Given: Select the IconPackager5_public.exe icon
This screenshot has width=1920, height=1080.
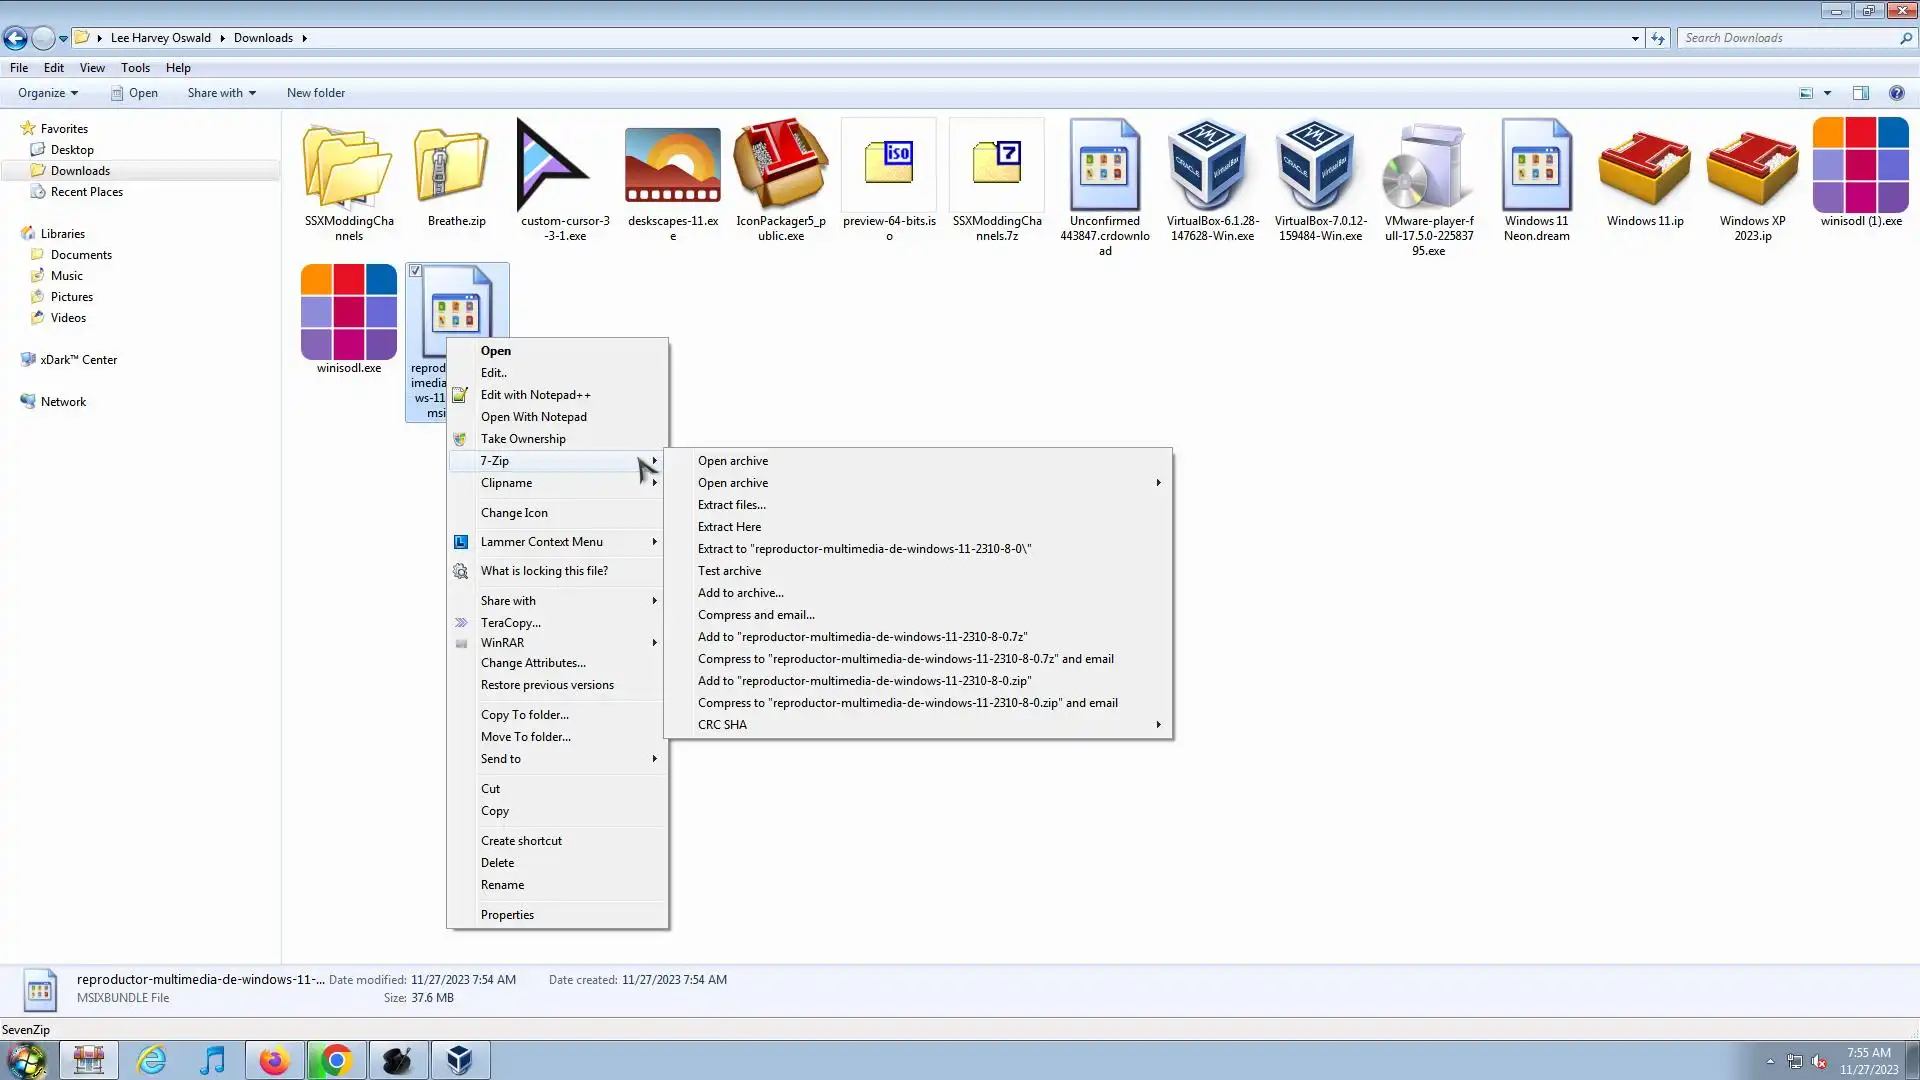Looking at the screenshot, I should [780, 166].
